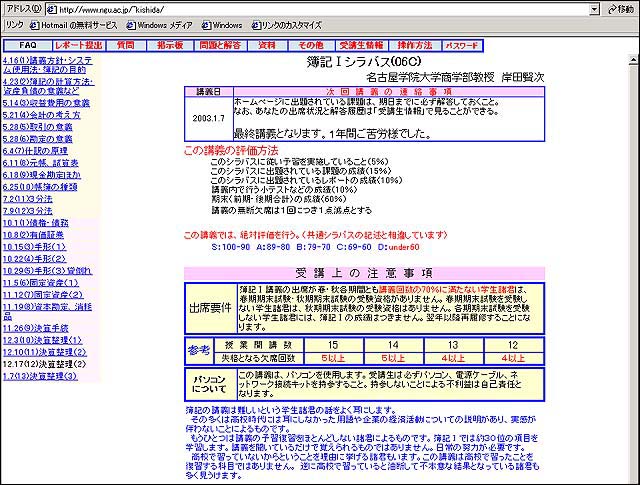
Task: Open the 6.4(7) 仕訳の原理 link
Action: [35, 151]
